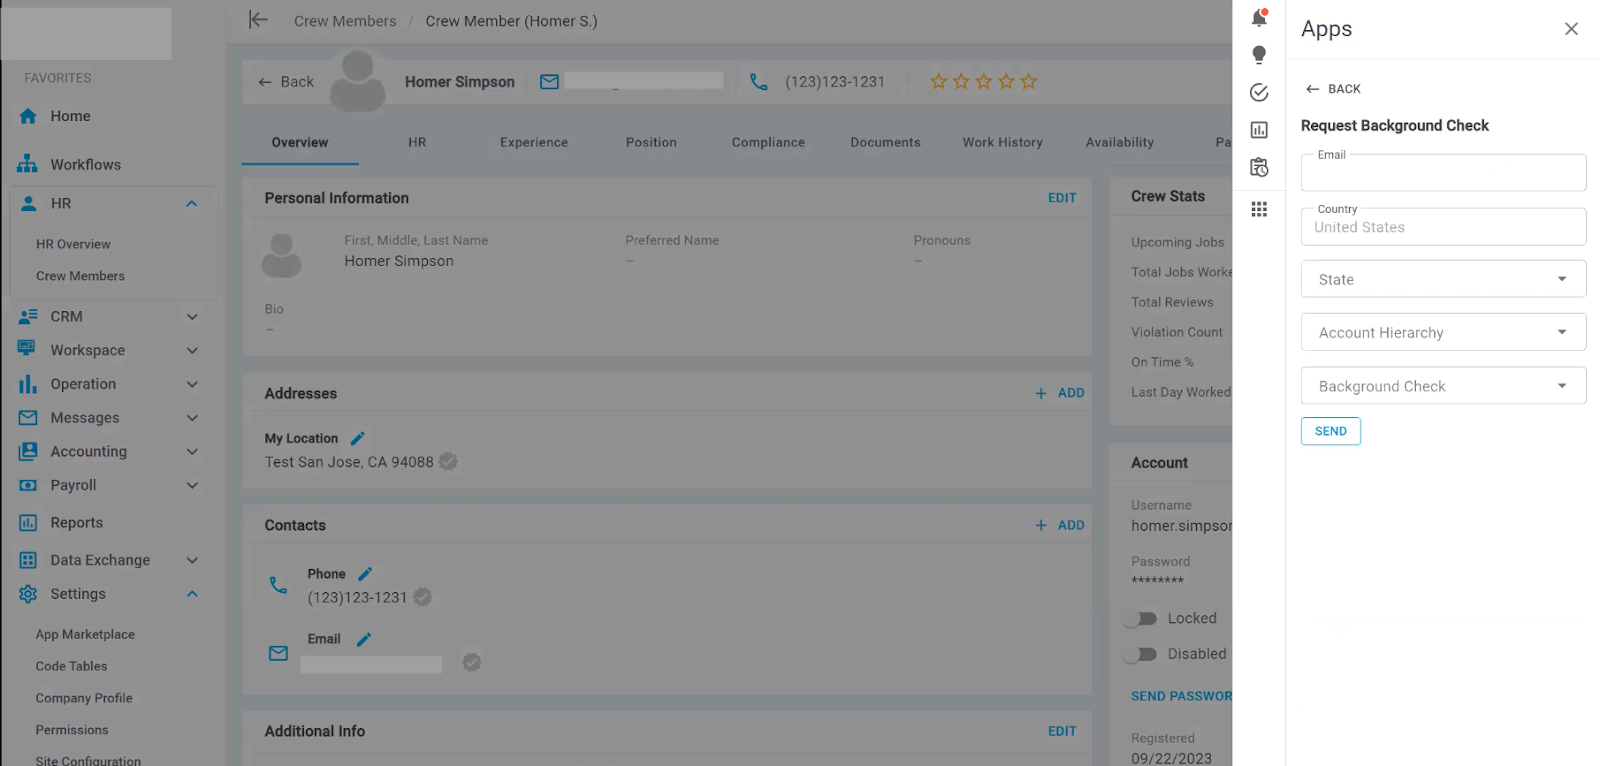Open the State dropdown
This screenshot has height=766, width=1600.
(x=1443, y=279)
